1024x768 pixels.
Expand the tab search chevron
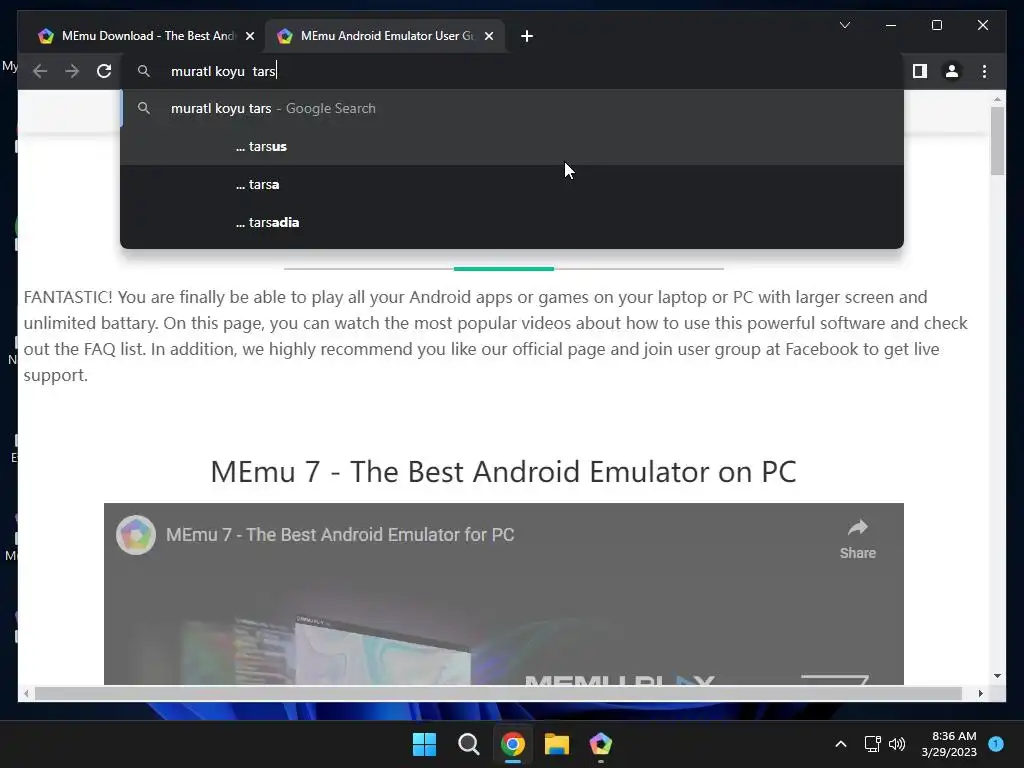tap(844, 25)
